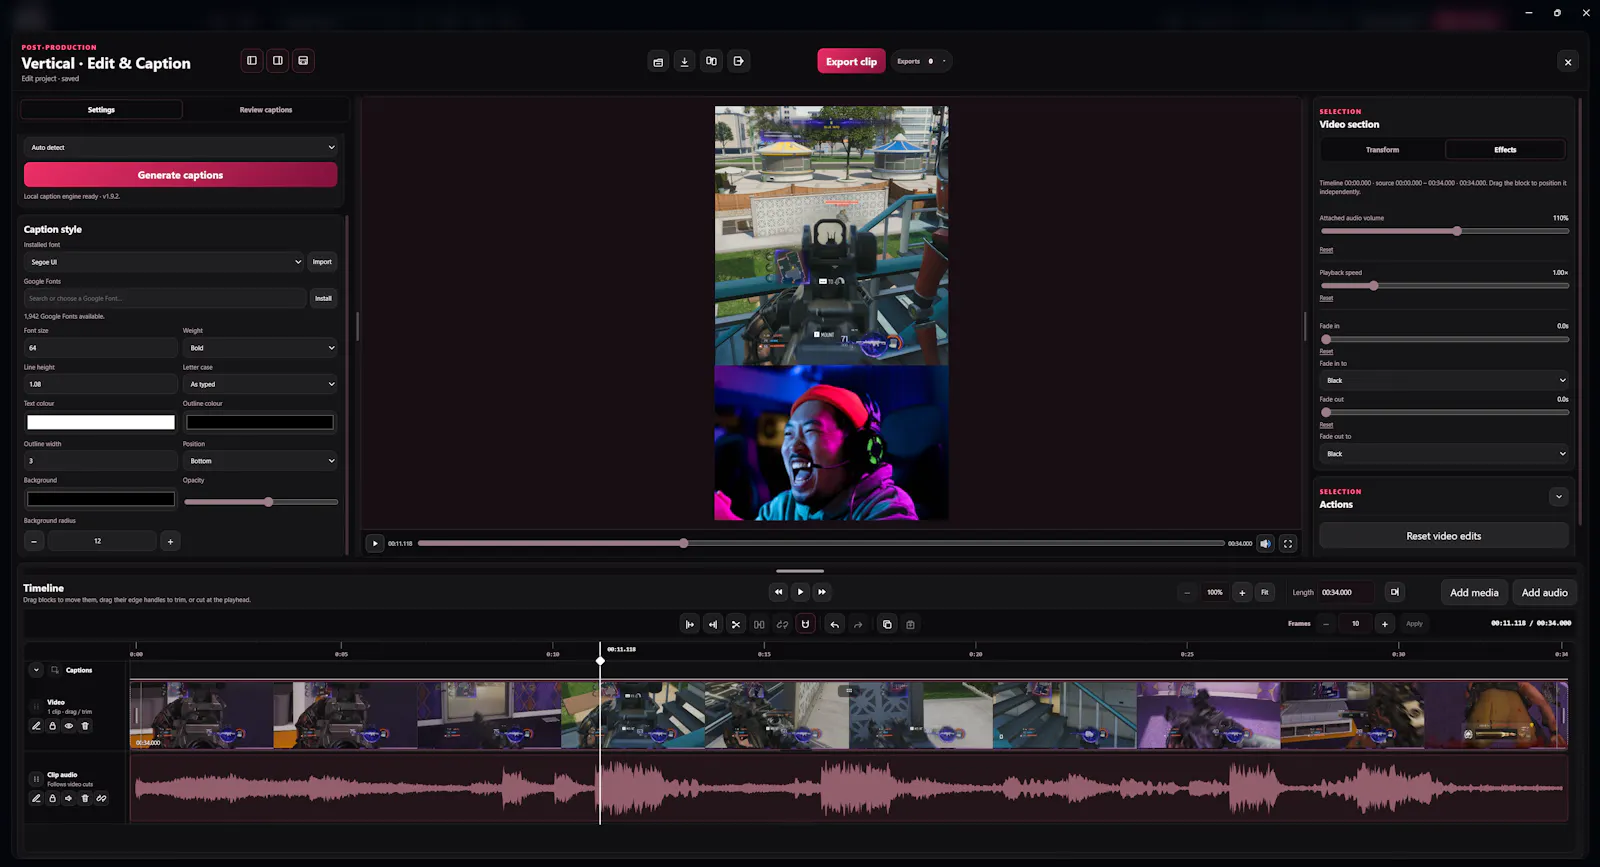
Task: Open the white Text colour swatch
Action: tap(101, 423)
